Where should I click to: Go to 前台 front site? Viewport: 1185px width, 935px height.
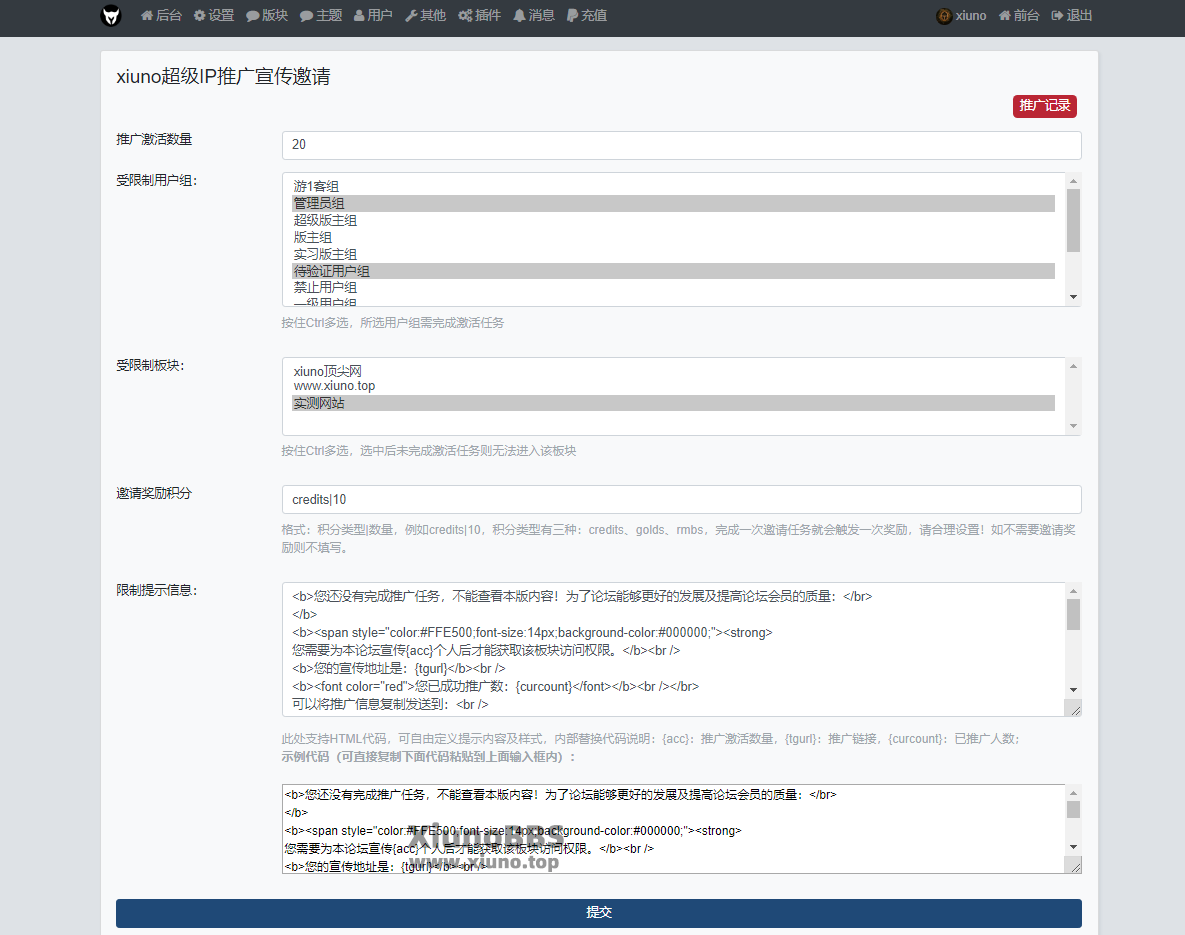pos(1018,16)
